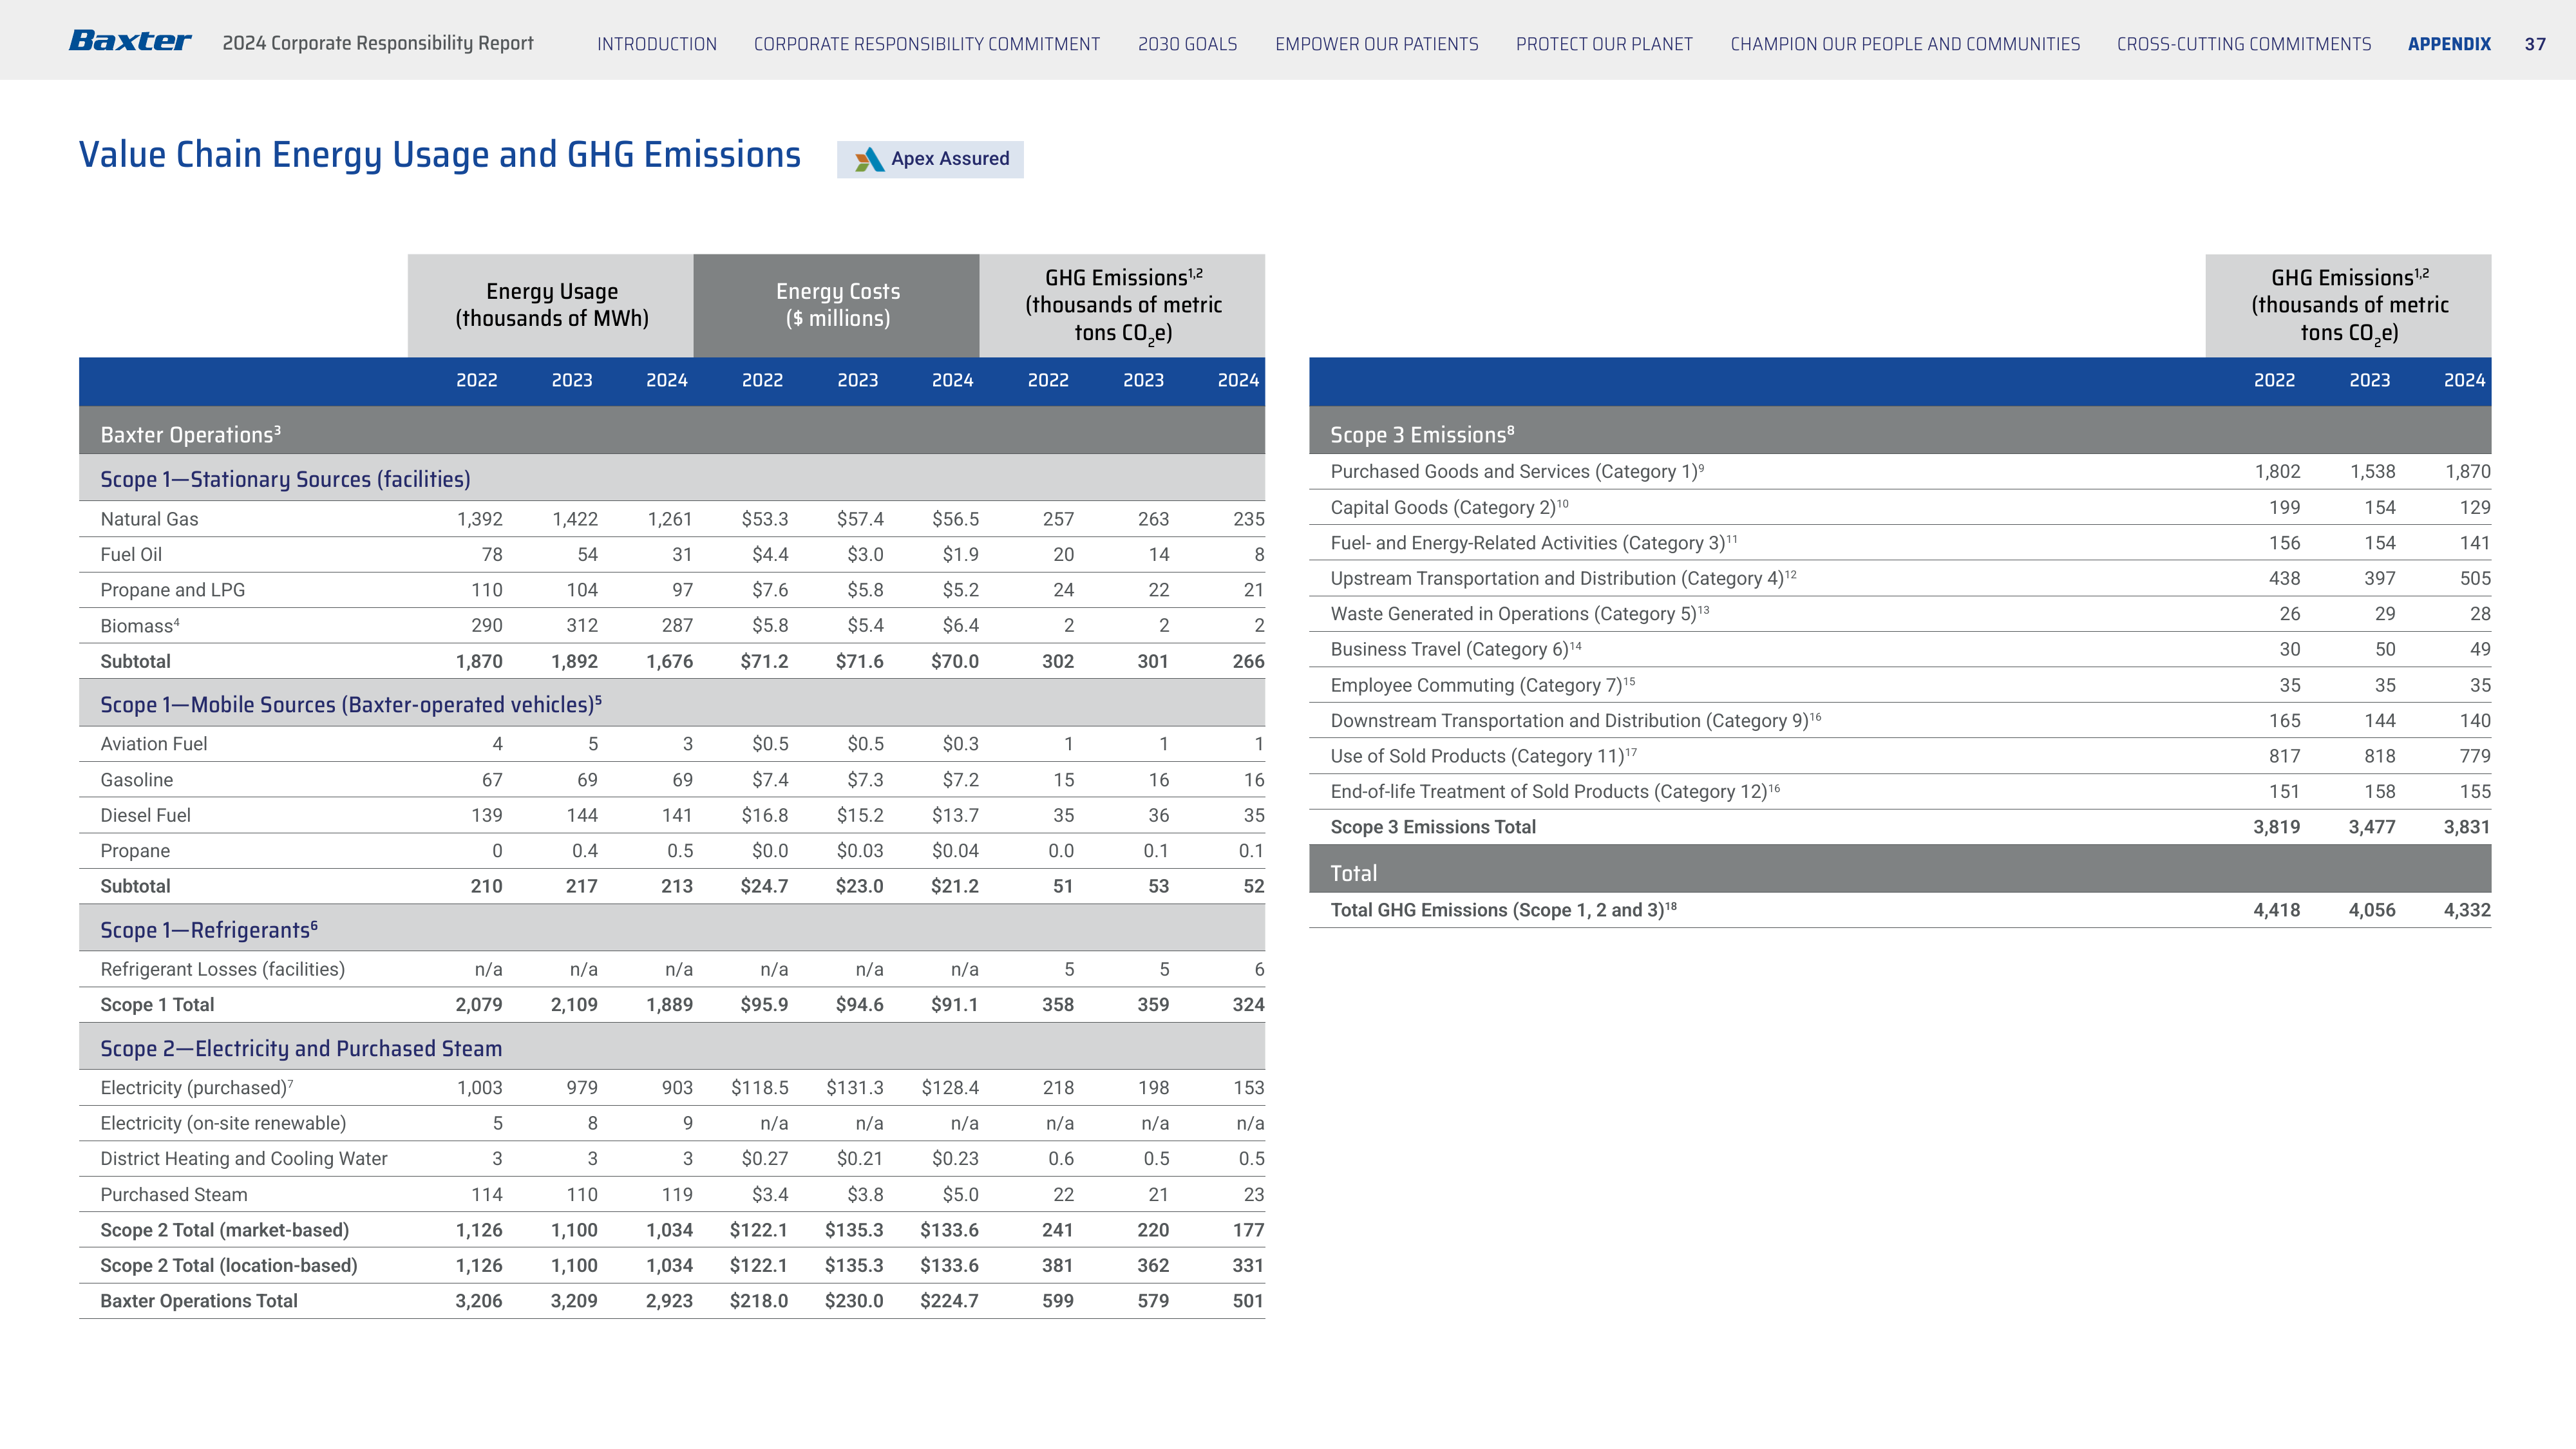Select Baxter Operations Total row label
Screen dimensions: 2576x1449
pos(198,1301)
